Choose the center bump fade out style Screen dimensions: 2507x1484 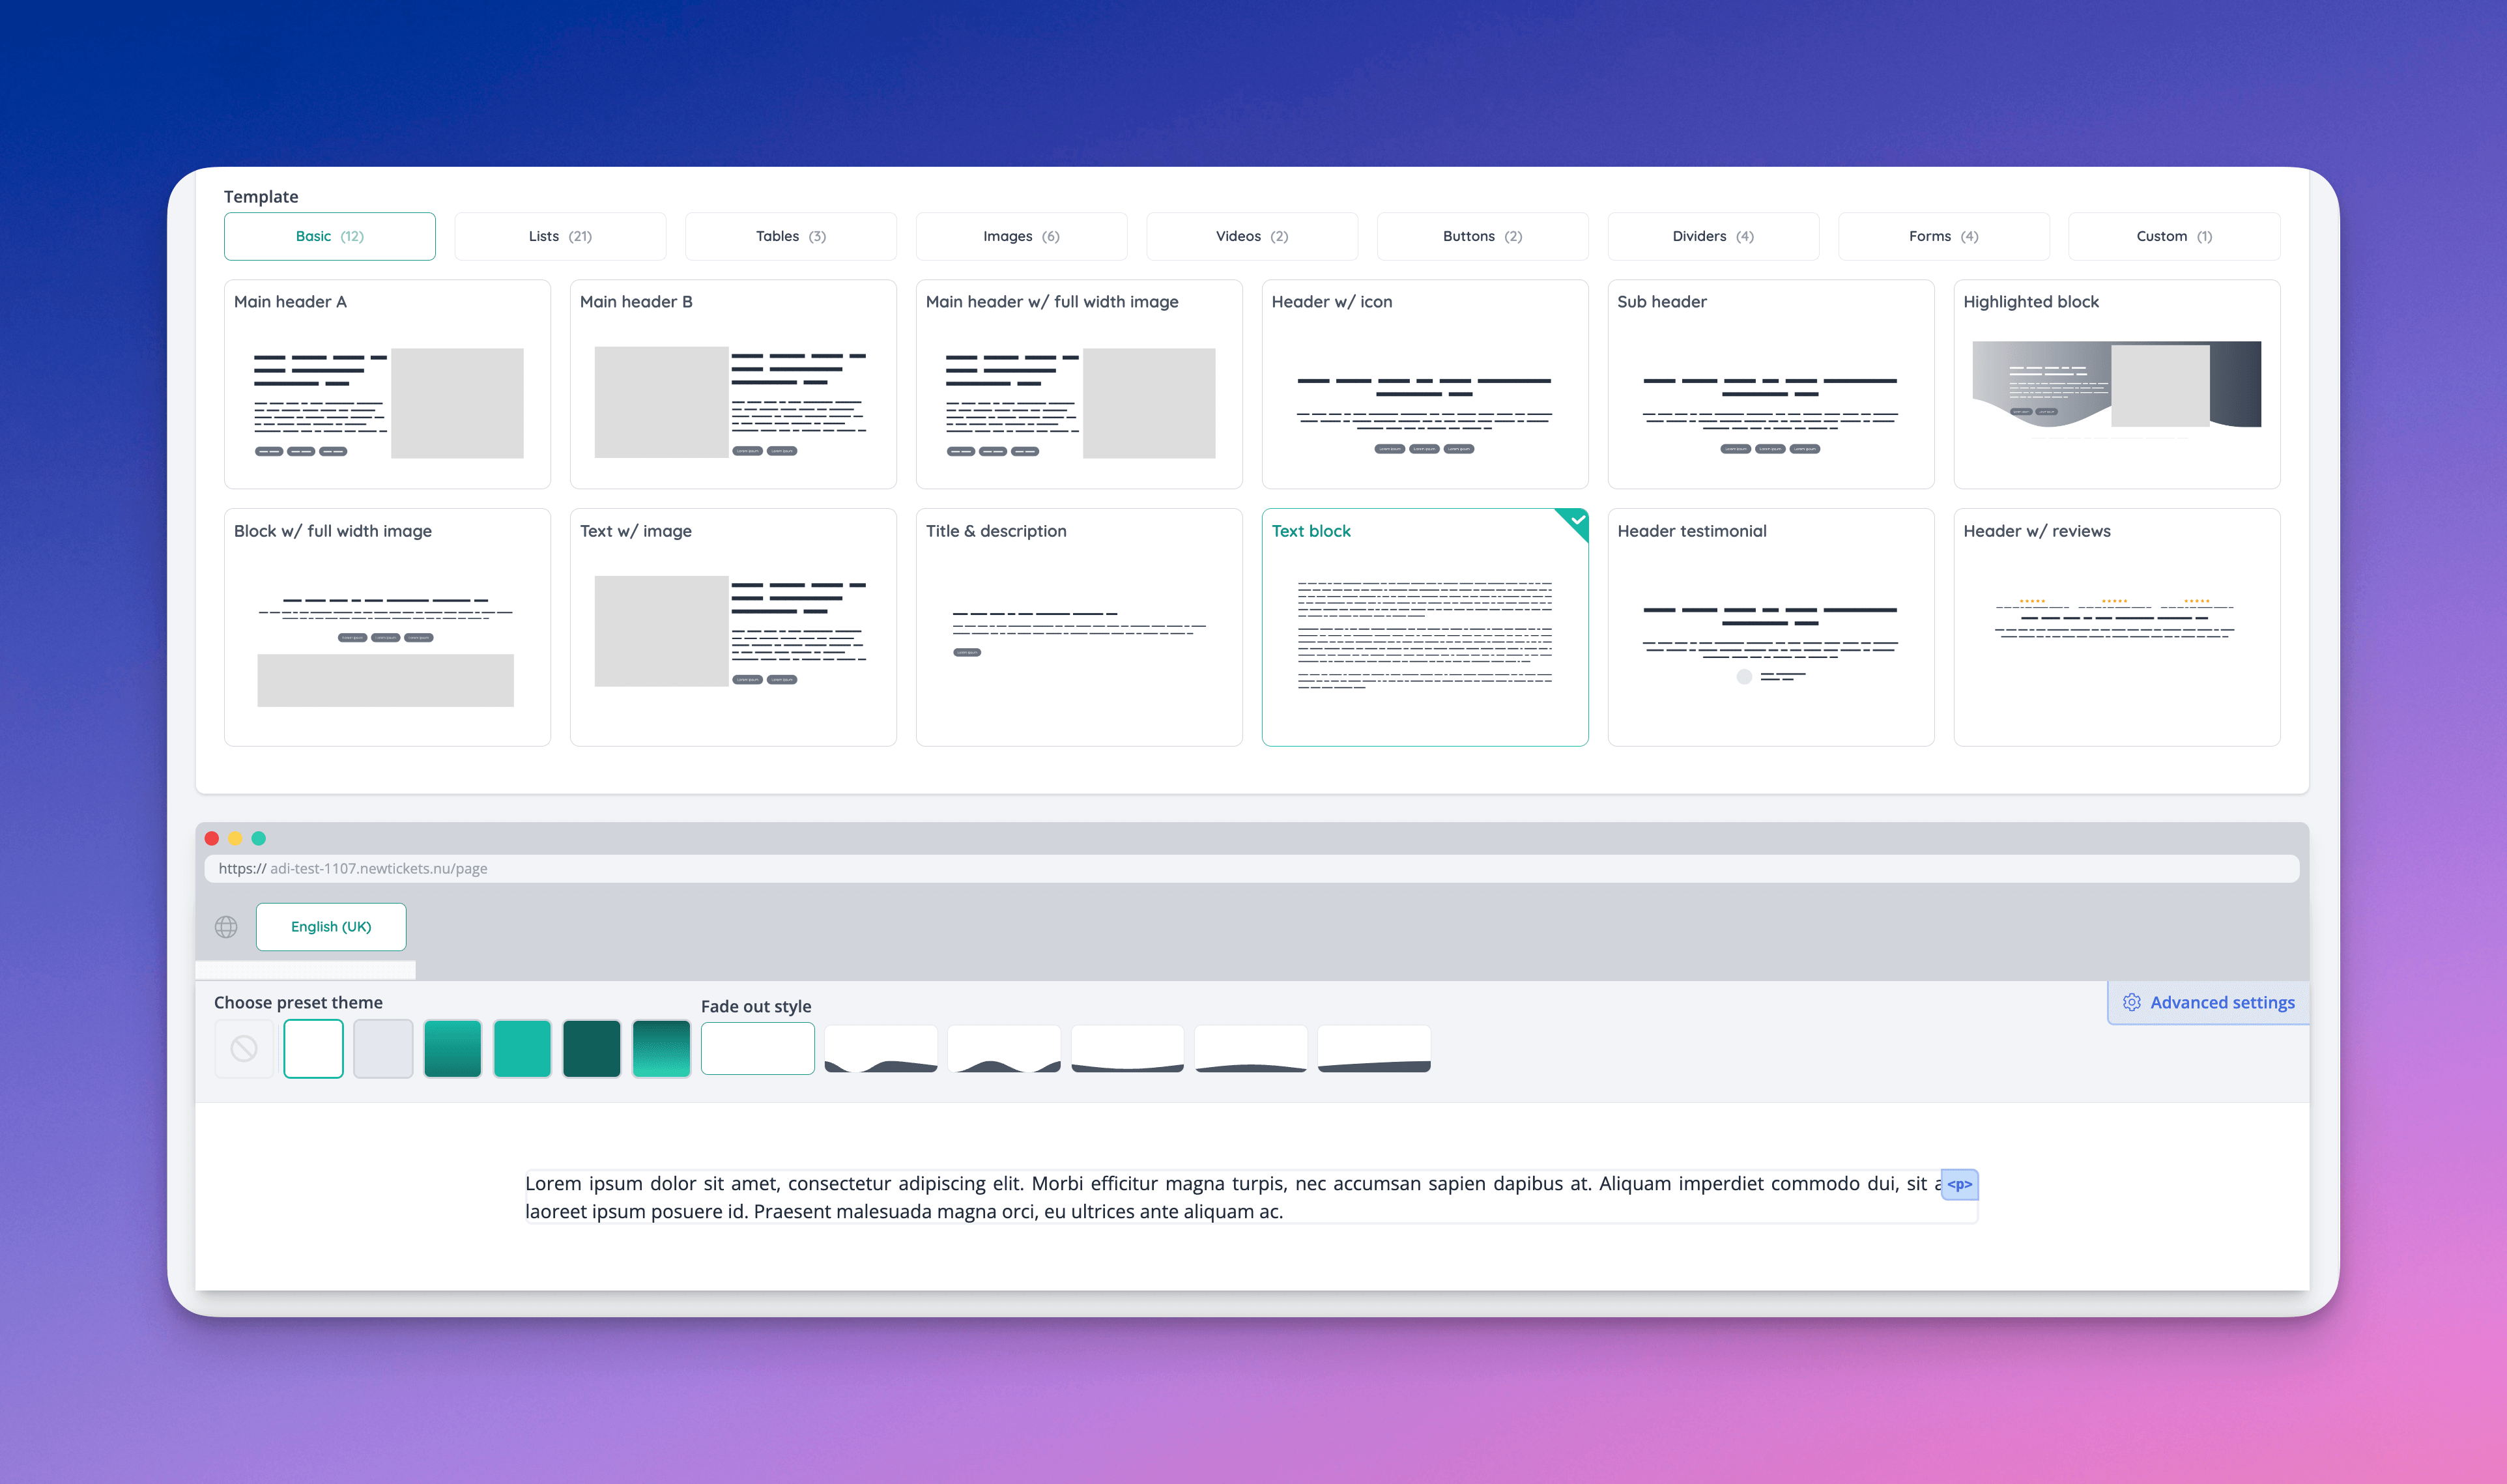1004,1049
